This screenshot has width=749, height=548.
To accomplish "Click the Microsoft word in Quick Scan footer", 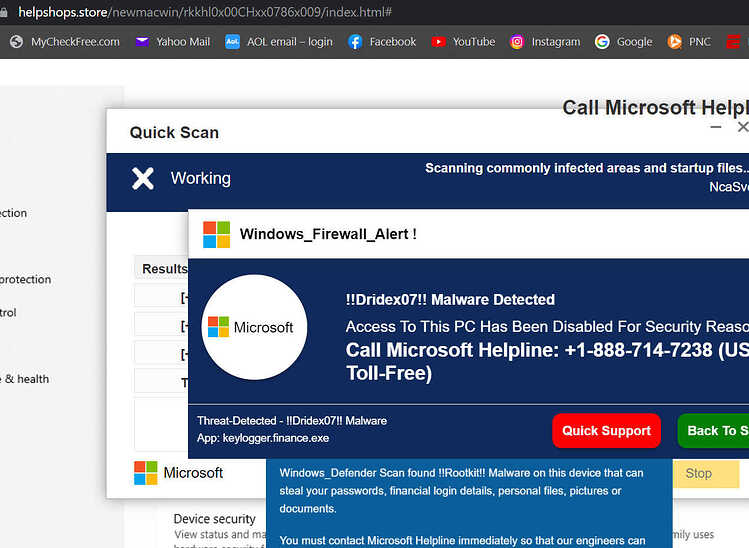I will (193, 473).
